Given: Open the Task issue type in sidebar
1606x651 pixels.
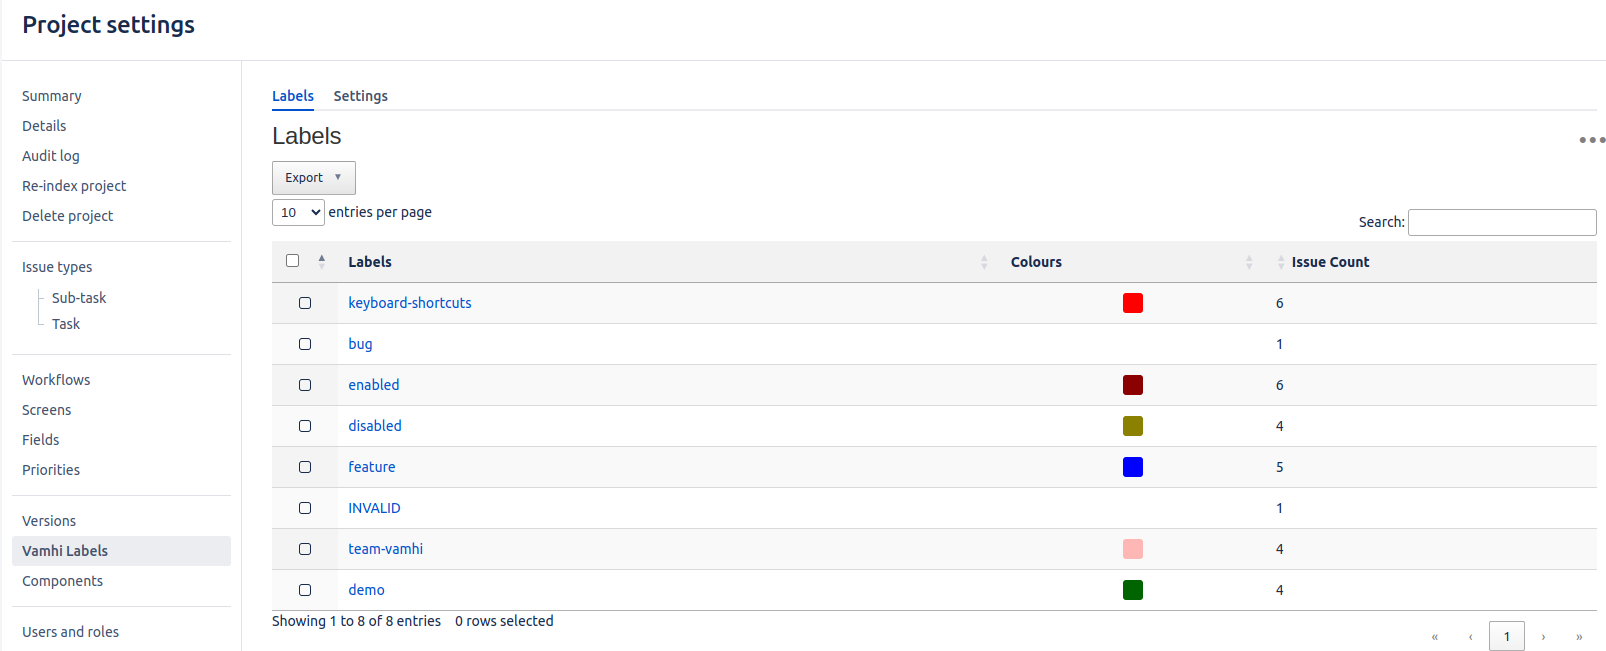Looking at the screenshot, I should point(66,324).
